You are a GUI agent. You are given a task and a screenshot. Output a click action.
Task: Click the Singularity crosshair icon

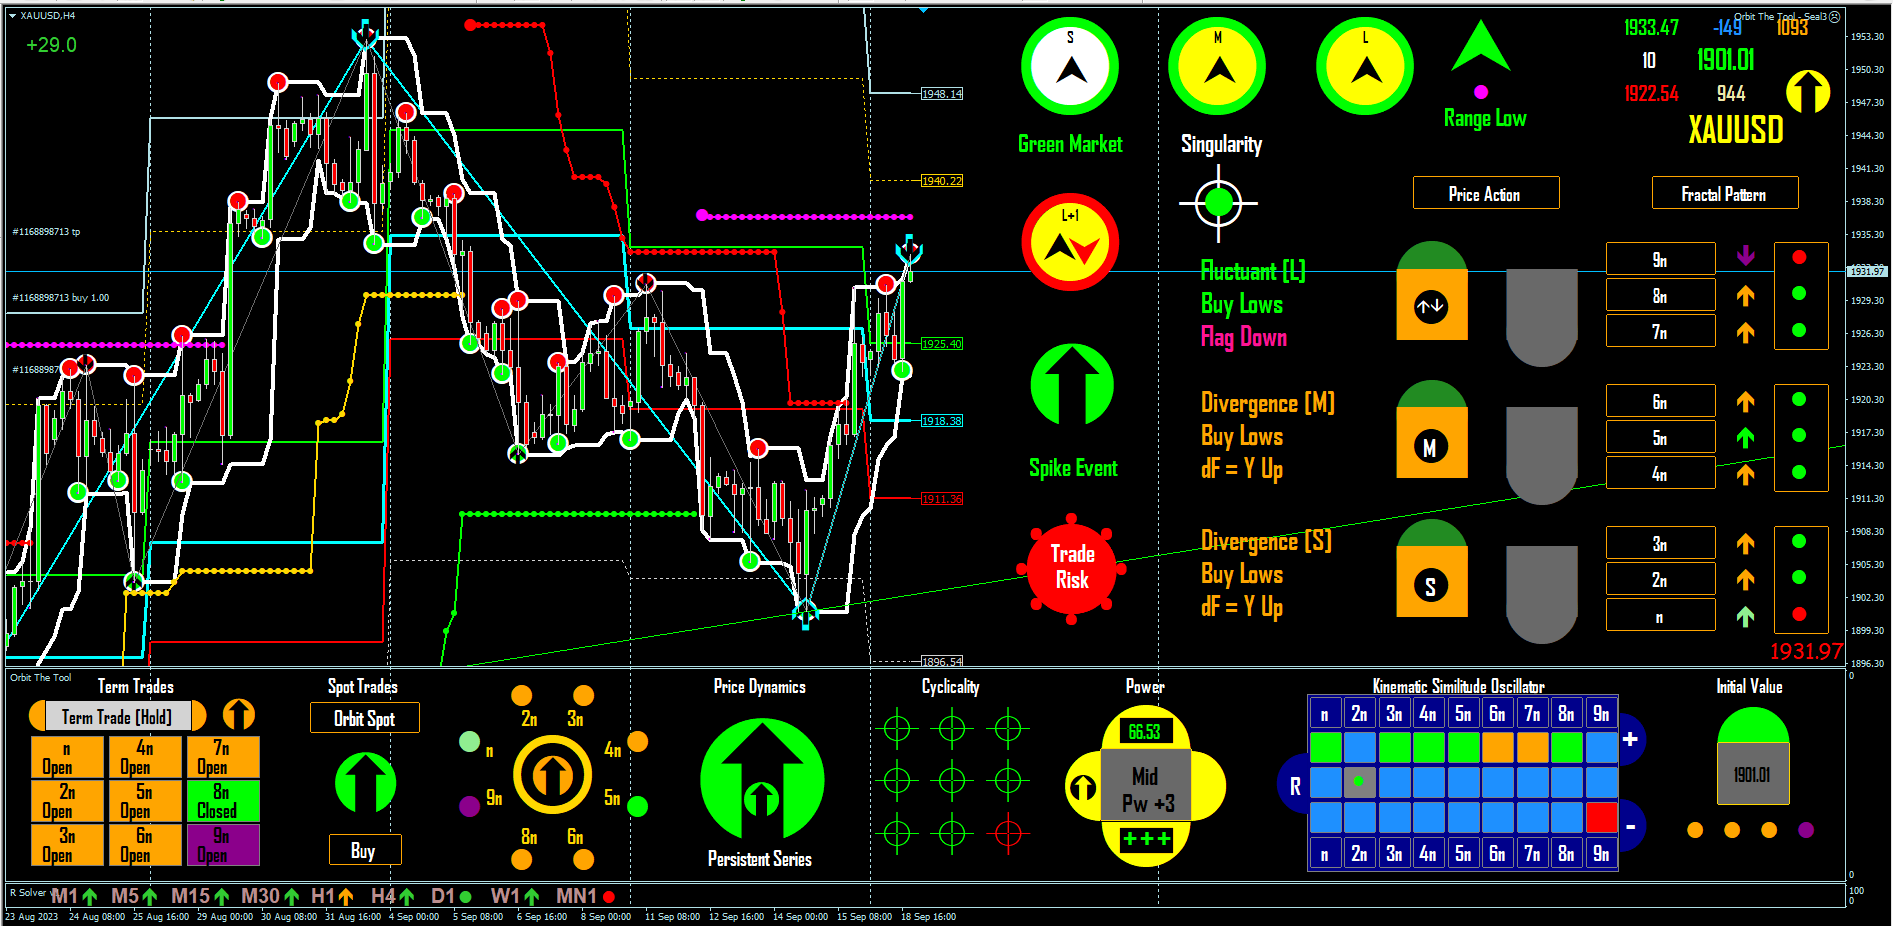[1218, 203]
